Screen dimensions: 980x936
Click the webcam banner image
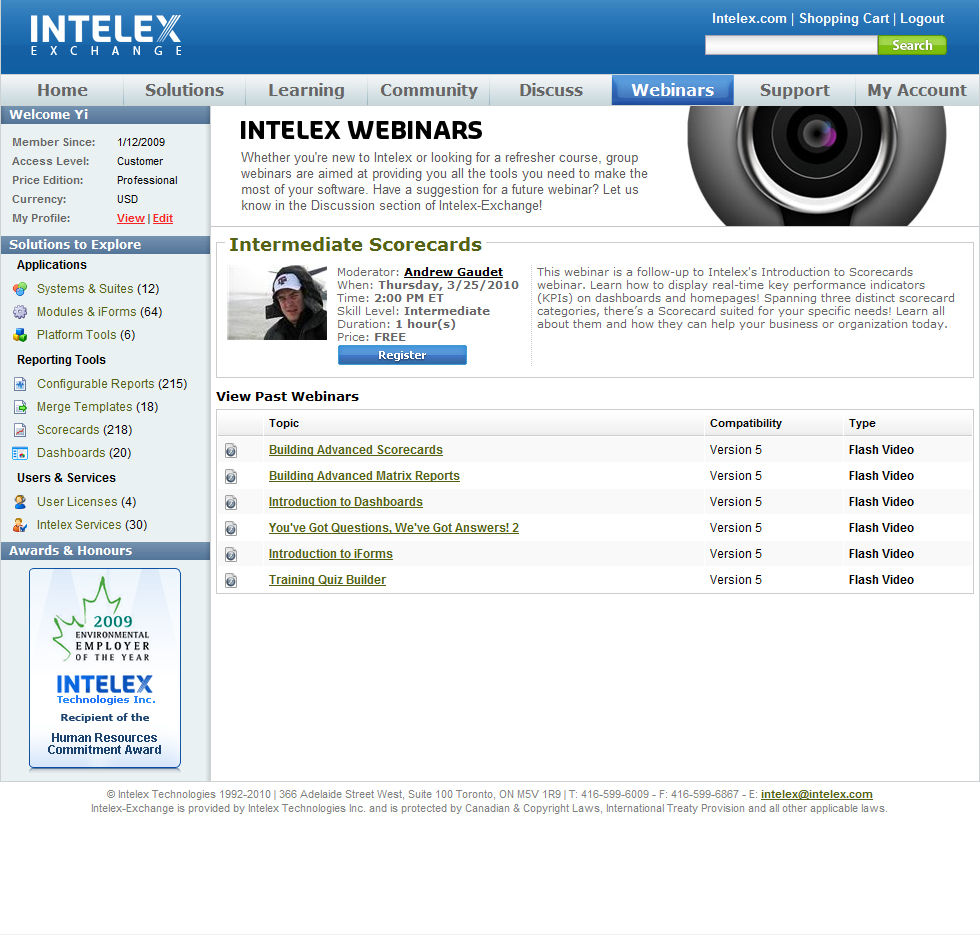click(x=816, y=166)
